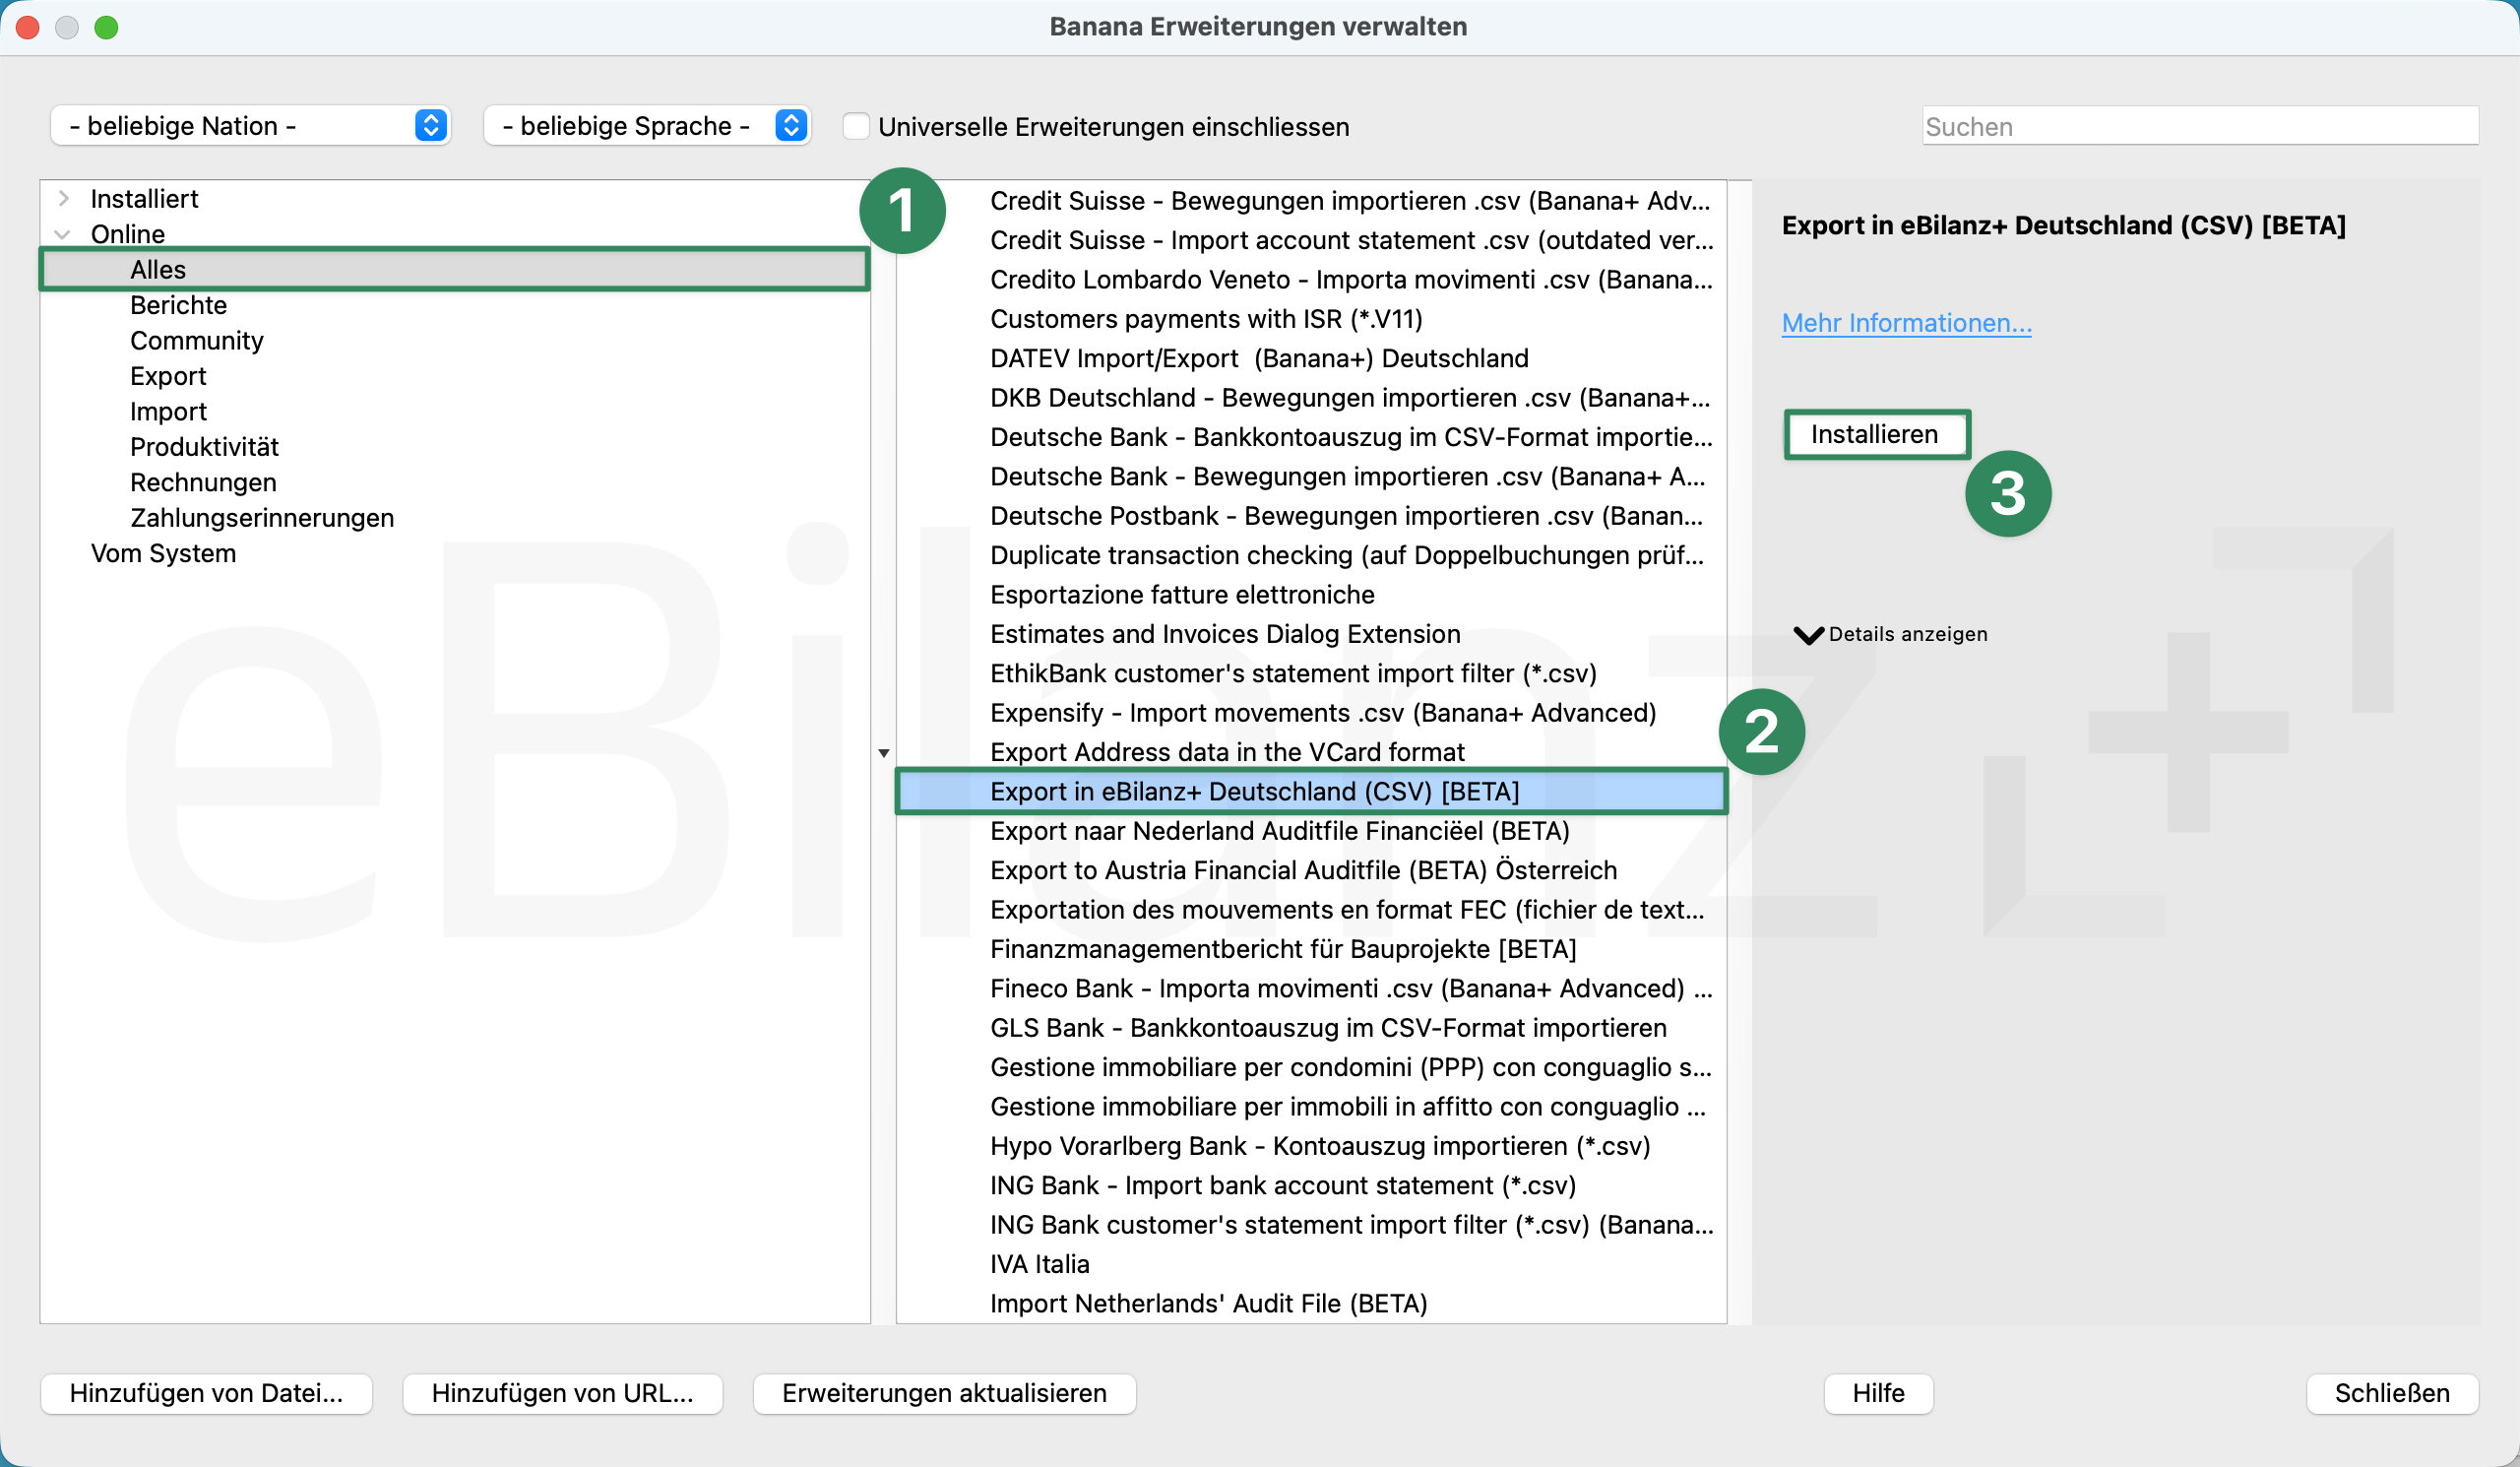Select 'Gestione immobiliare per condomini (PPP)' entry

pos(1311,1067)
